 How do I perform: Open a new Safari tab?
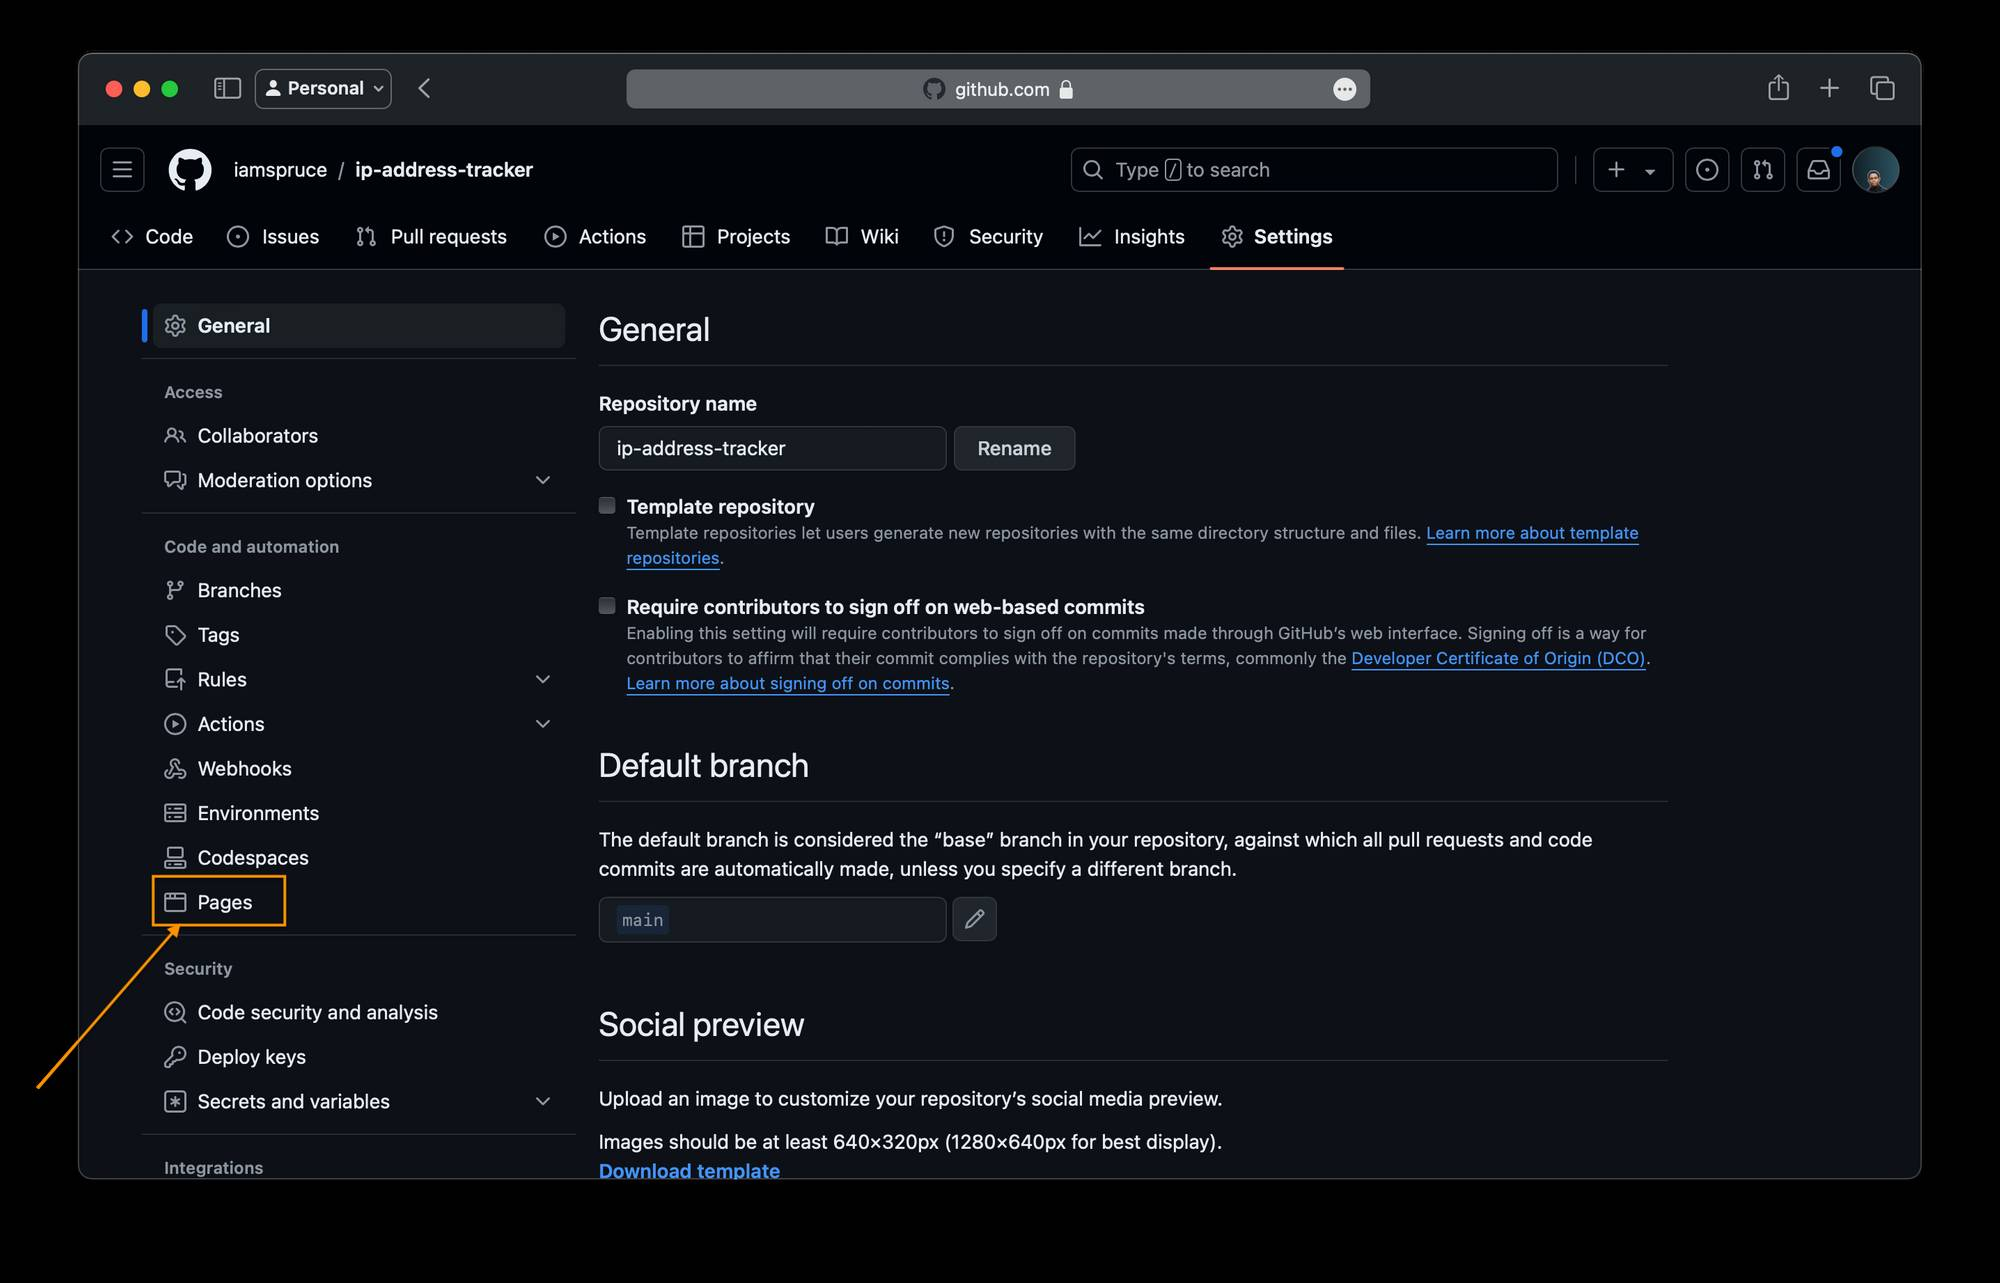pos(1829,88)
